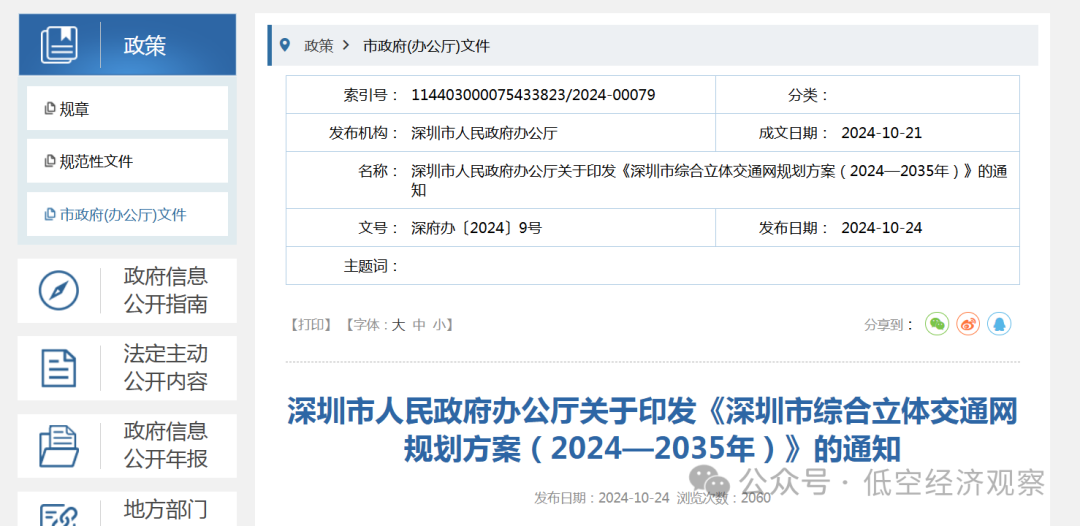The width and height of the screenshot is (1080, 526).
Task: Share to QQ via blue penguin icon
Action: (x=999, y=324)
